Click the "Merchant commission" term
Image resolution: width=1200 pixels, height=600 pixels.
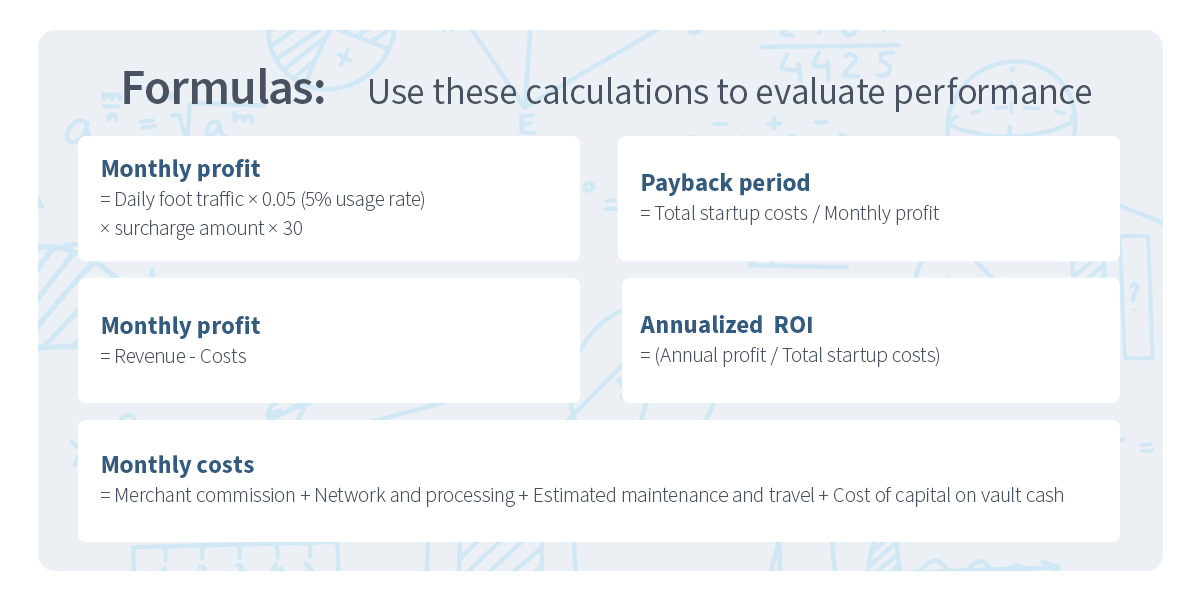coord(205,495)
